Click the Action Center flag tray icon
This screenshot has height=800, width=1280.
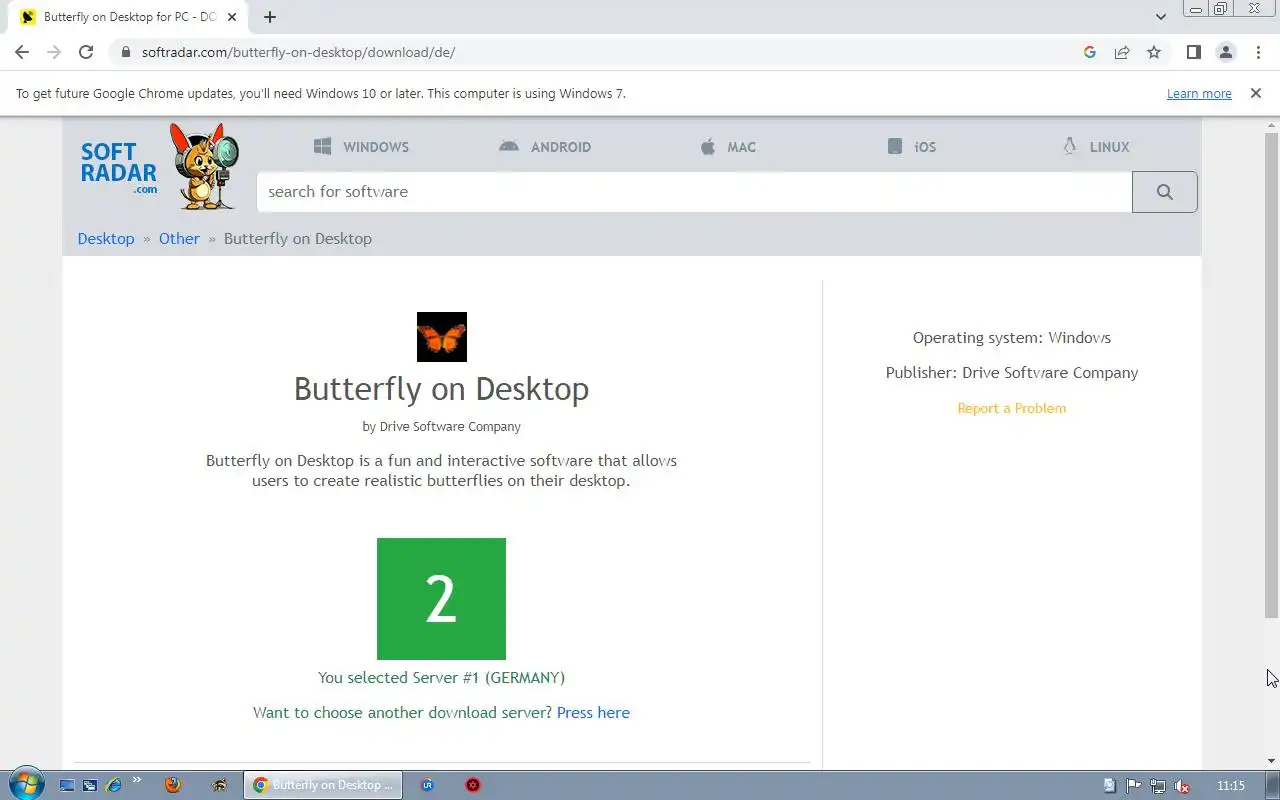click(x=1134, y=786)
